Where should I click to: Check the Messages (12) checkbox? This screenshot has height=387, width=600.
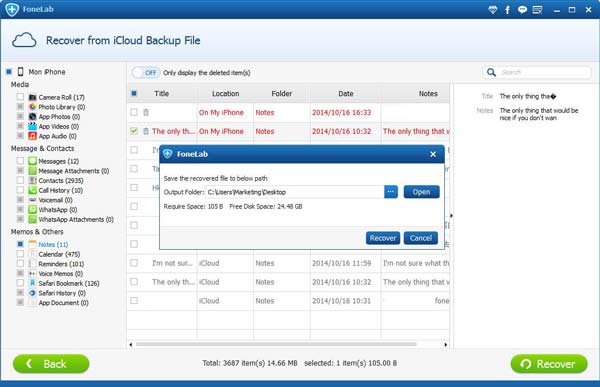20,161
